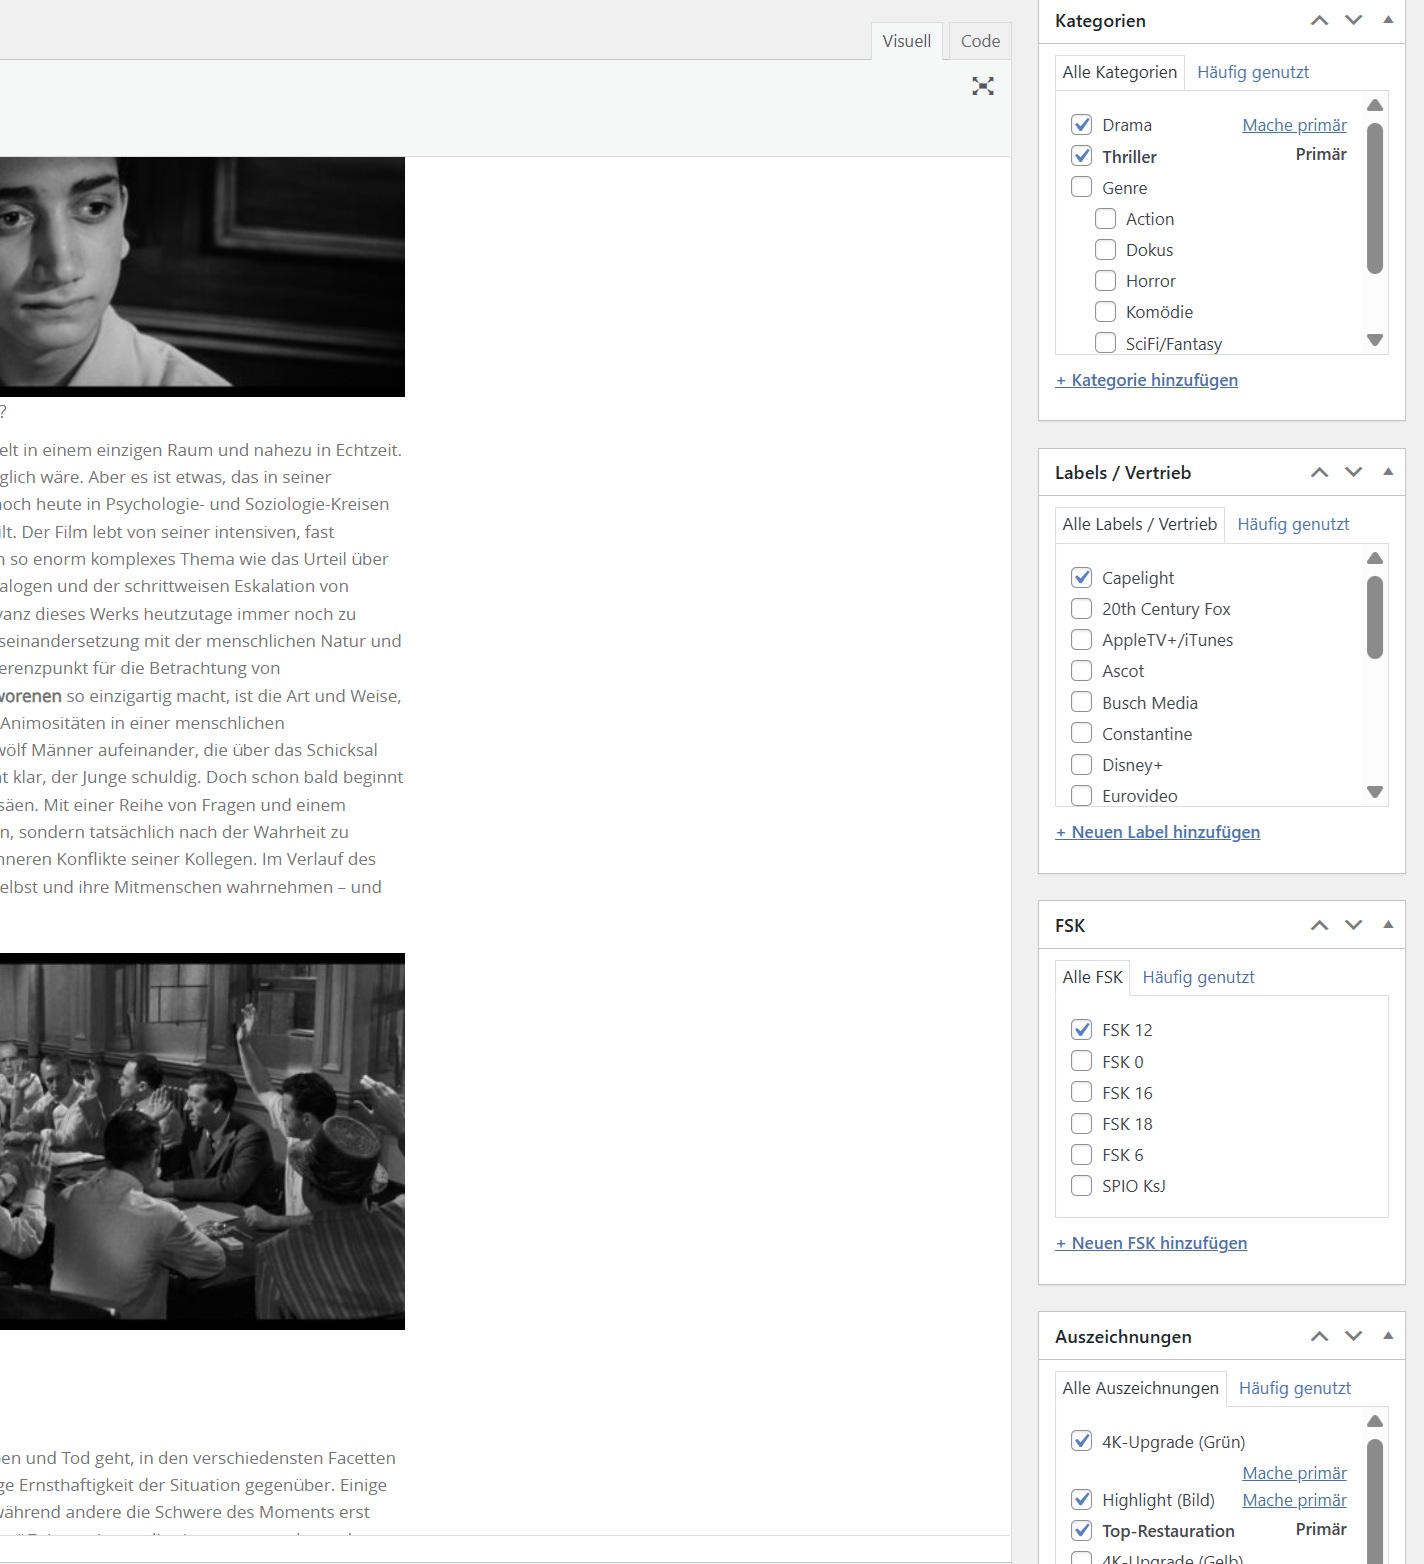This screenshot has height=1564, width=1424.
Task: Uncheck the Drama category checkbox
Action: tap(1081, 125)
